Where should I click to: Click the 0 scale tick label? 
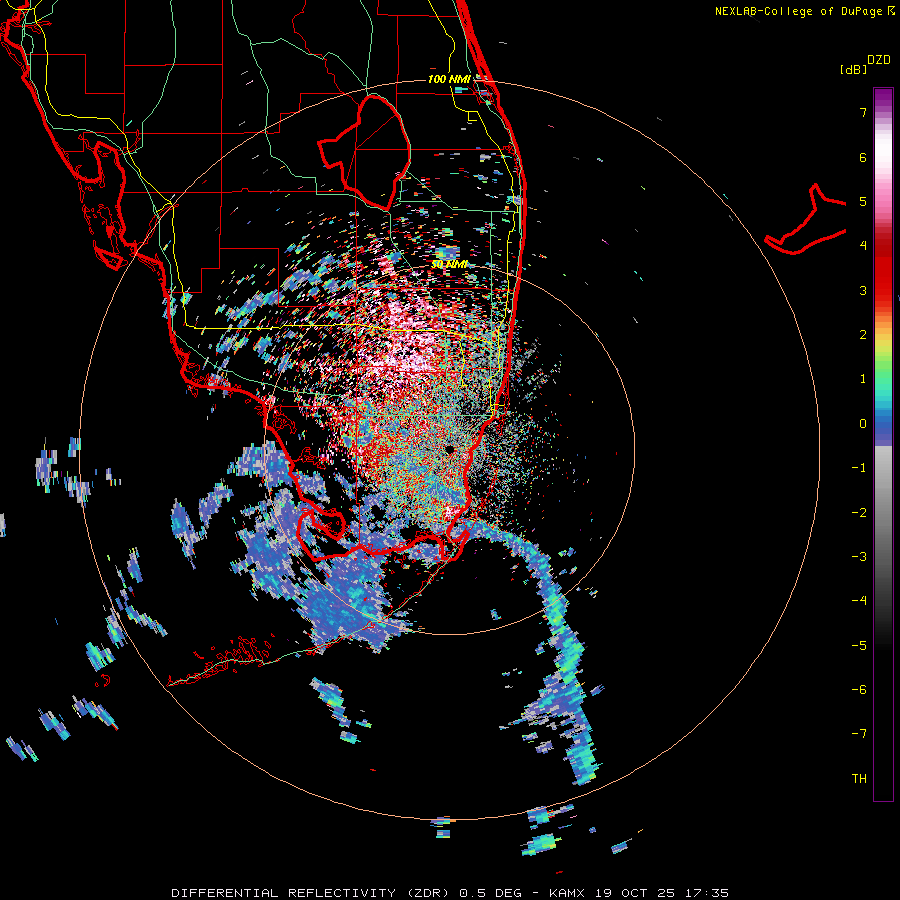(863, 424)
